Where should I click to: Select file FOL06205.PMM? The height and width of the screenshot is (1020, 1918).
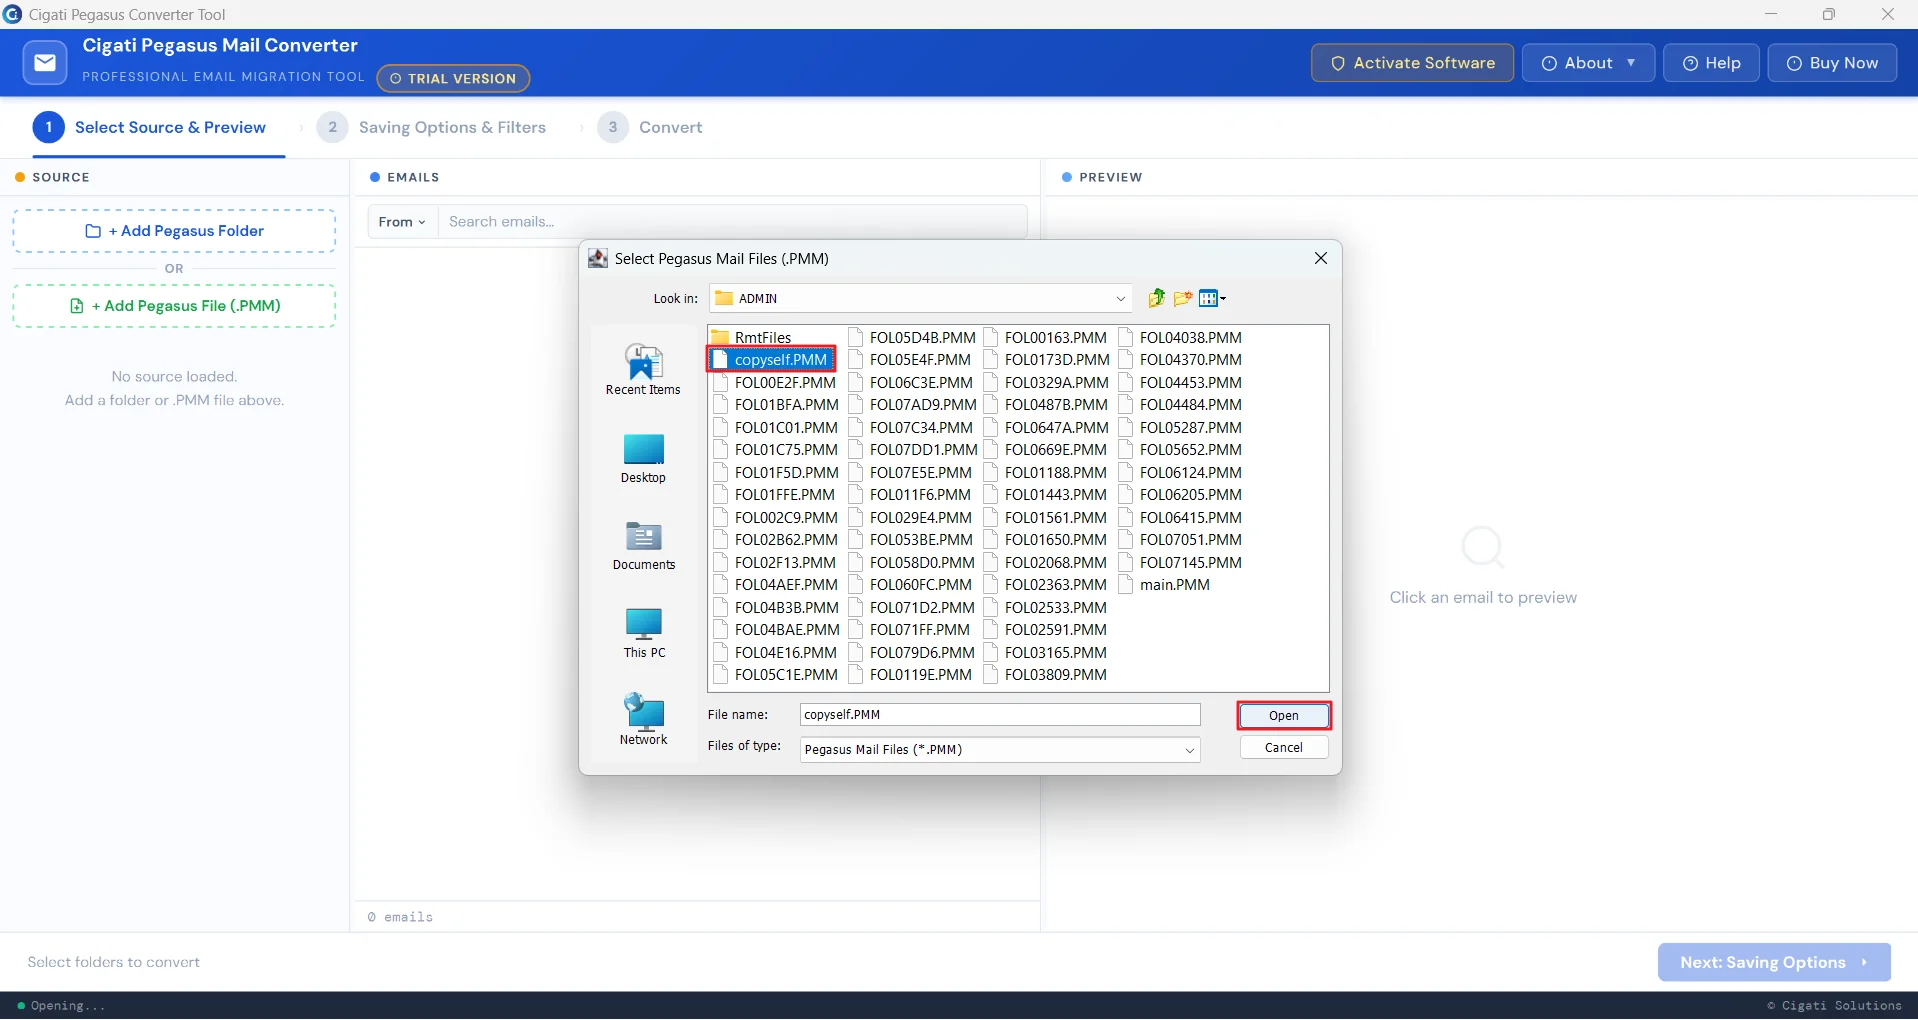[1181, 495]
